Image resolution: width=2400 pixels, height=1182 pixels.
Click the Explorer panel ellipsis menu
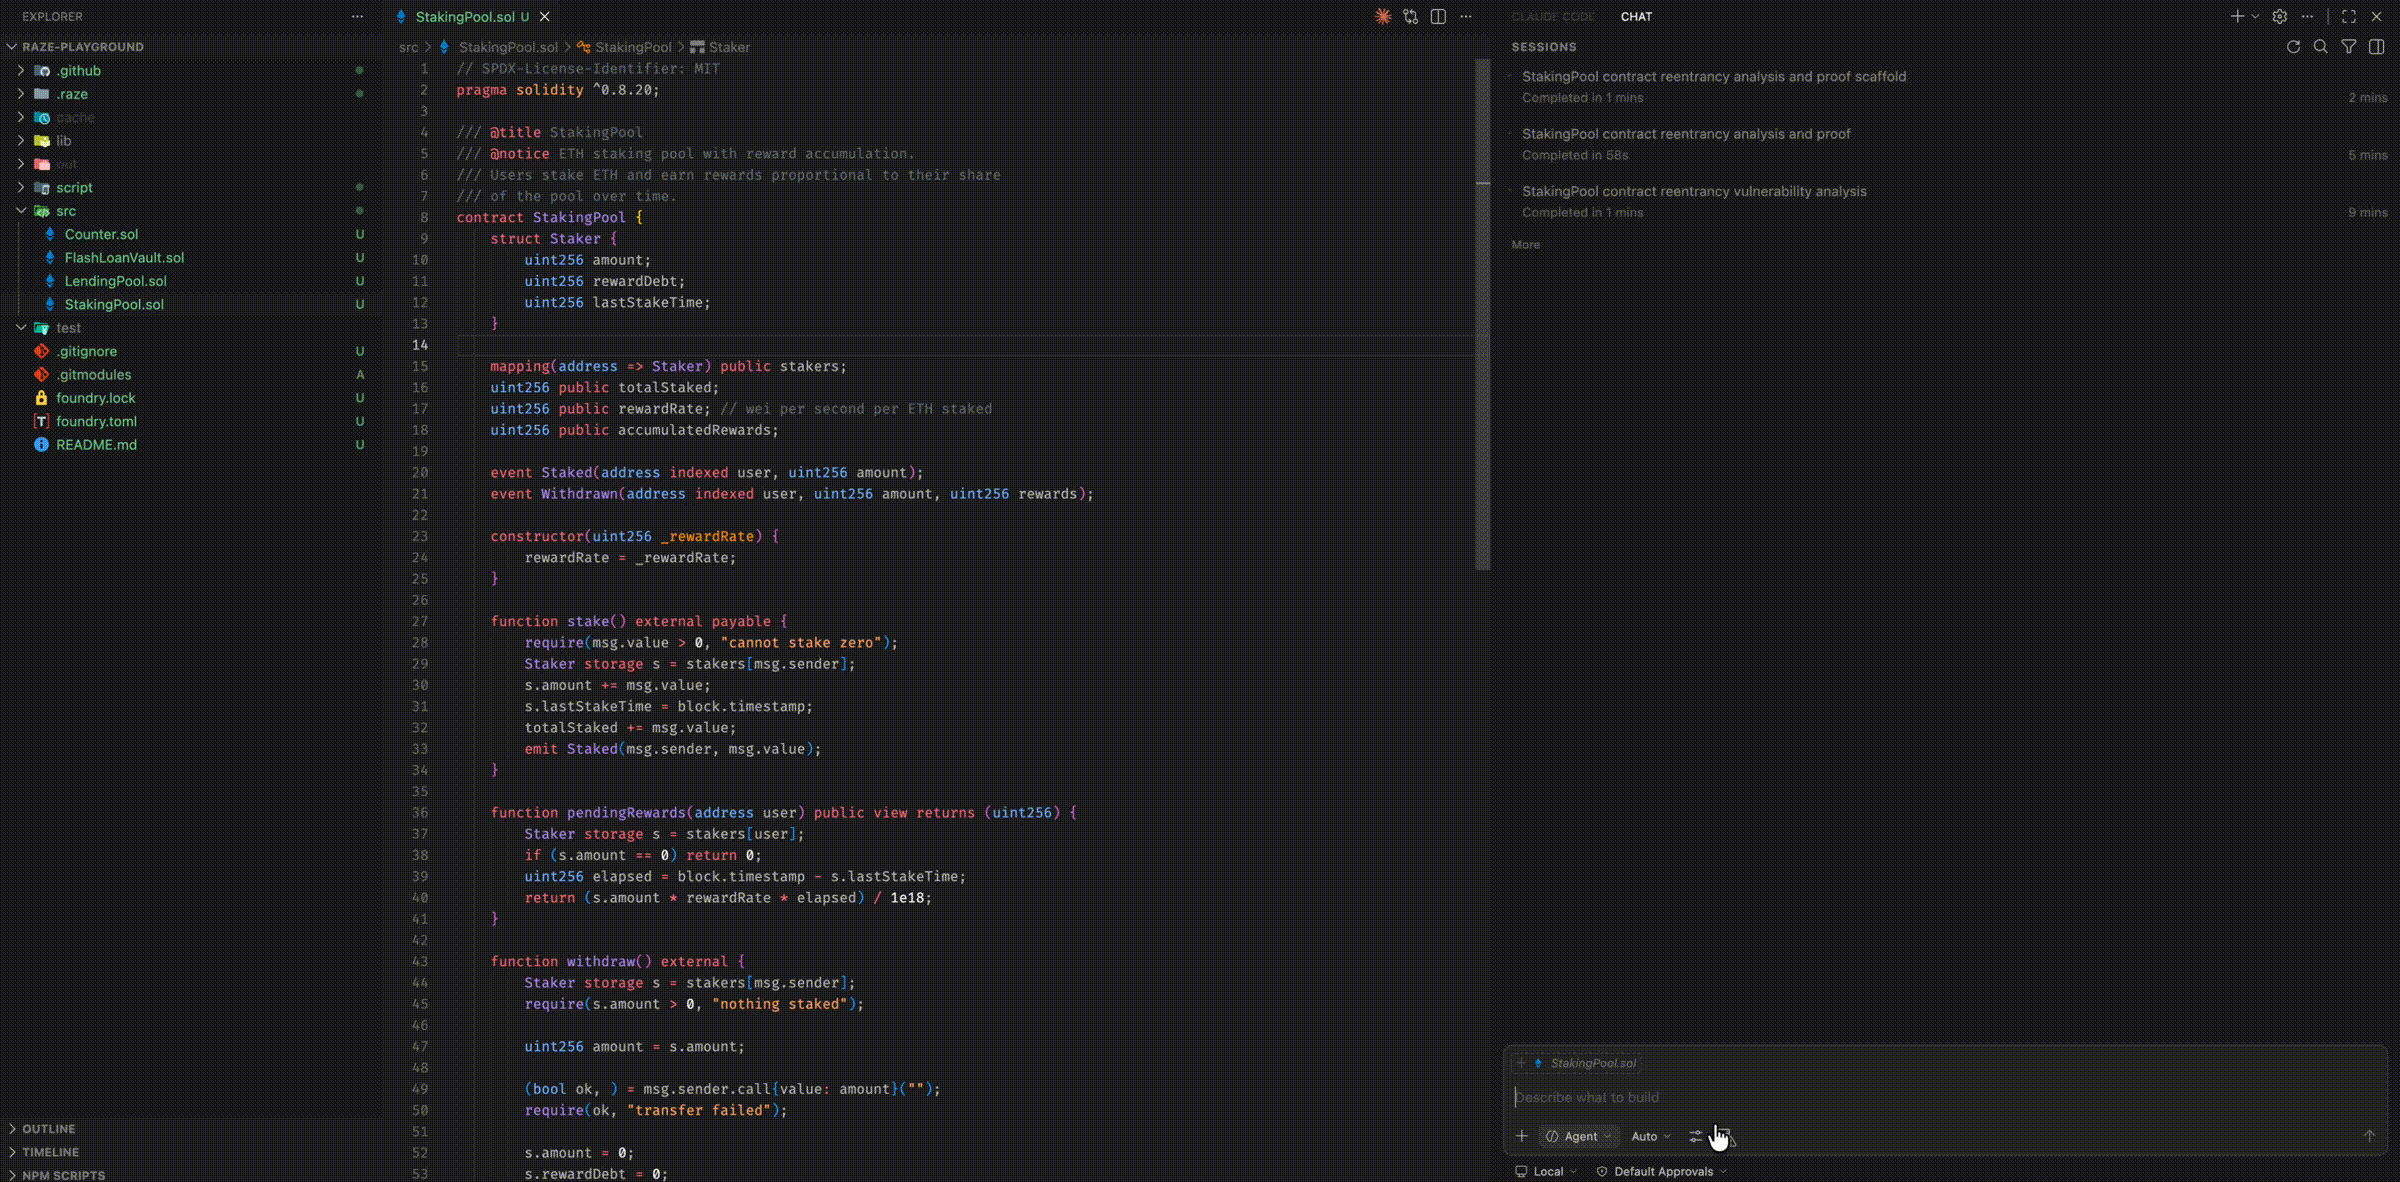[357, 17]
